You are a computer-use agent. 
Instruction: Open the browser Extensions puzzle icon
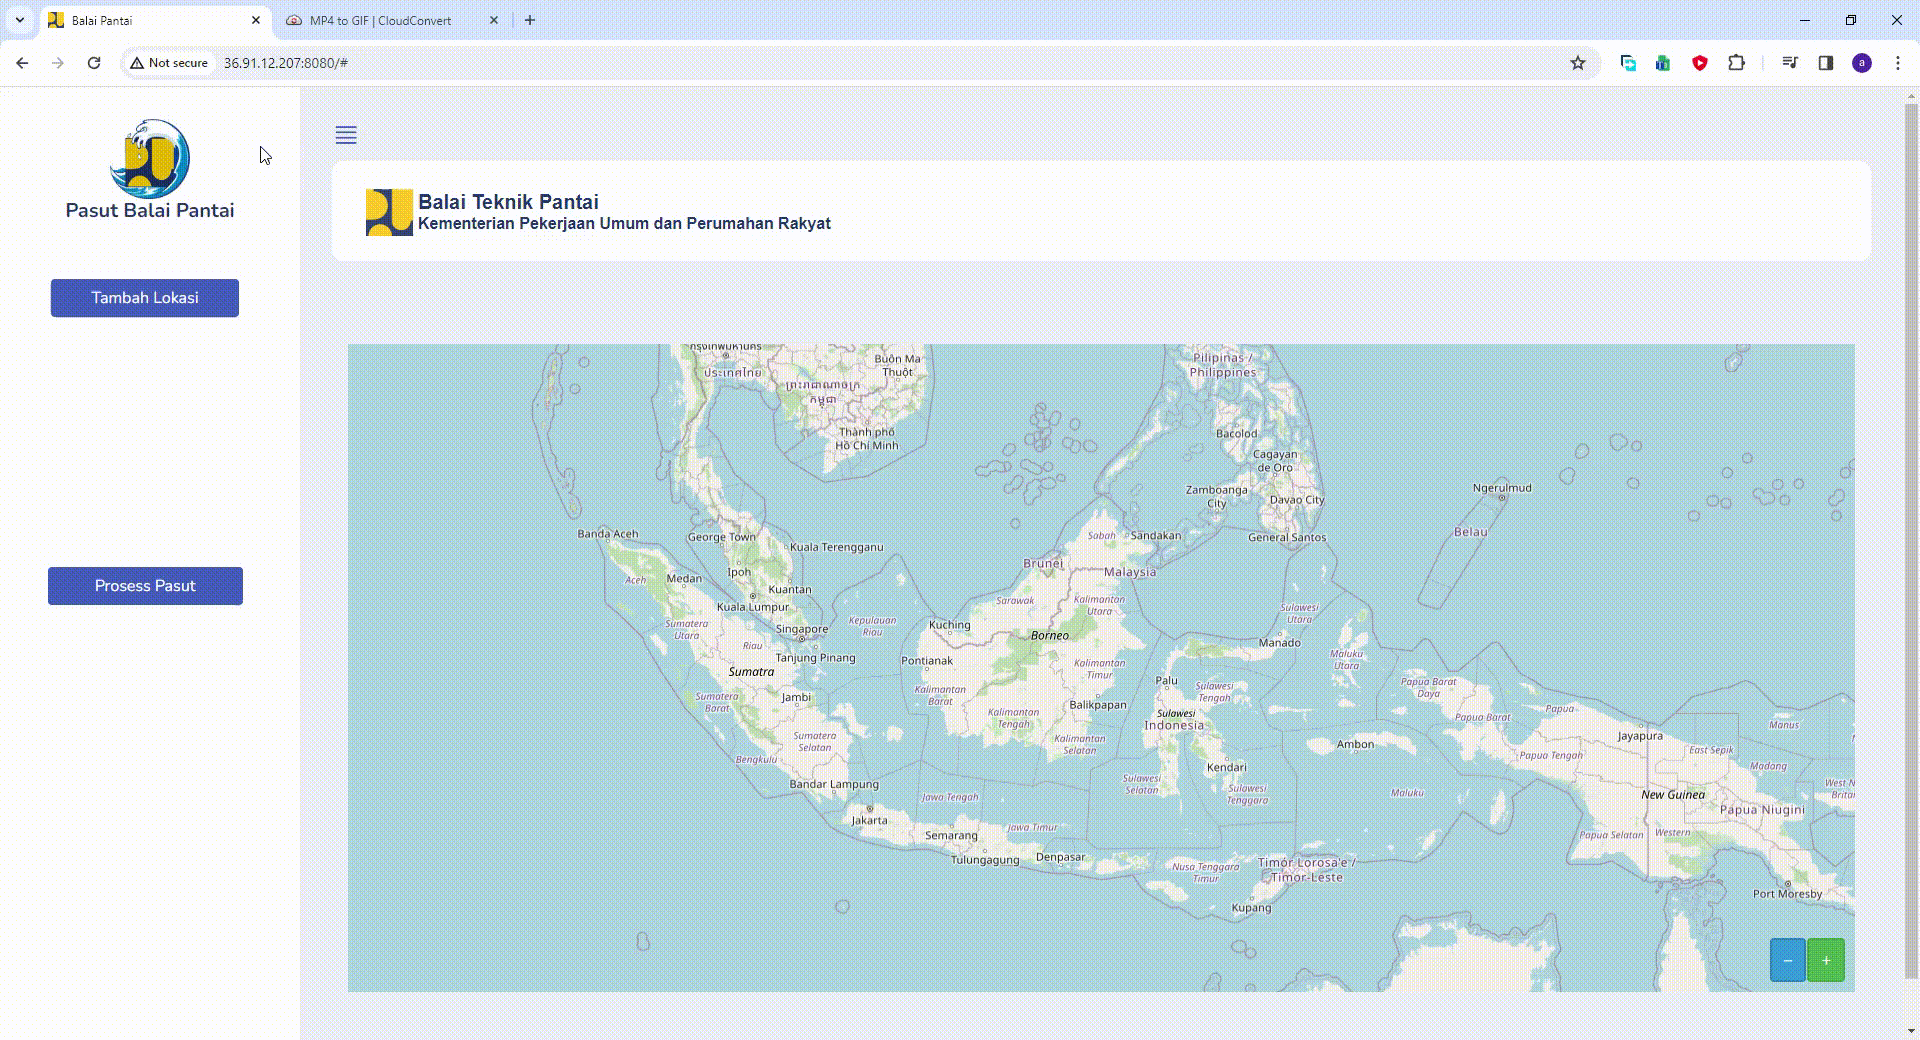(1736, 63)
